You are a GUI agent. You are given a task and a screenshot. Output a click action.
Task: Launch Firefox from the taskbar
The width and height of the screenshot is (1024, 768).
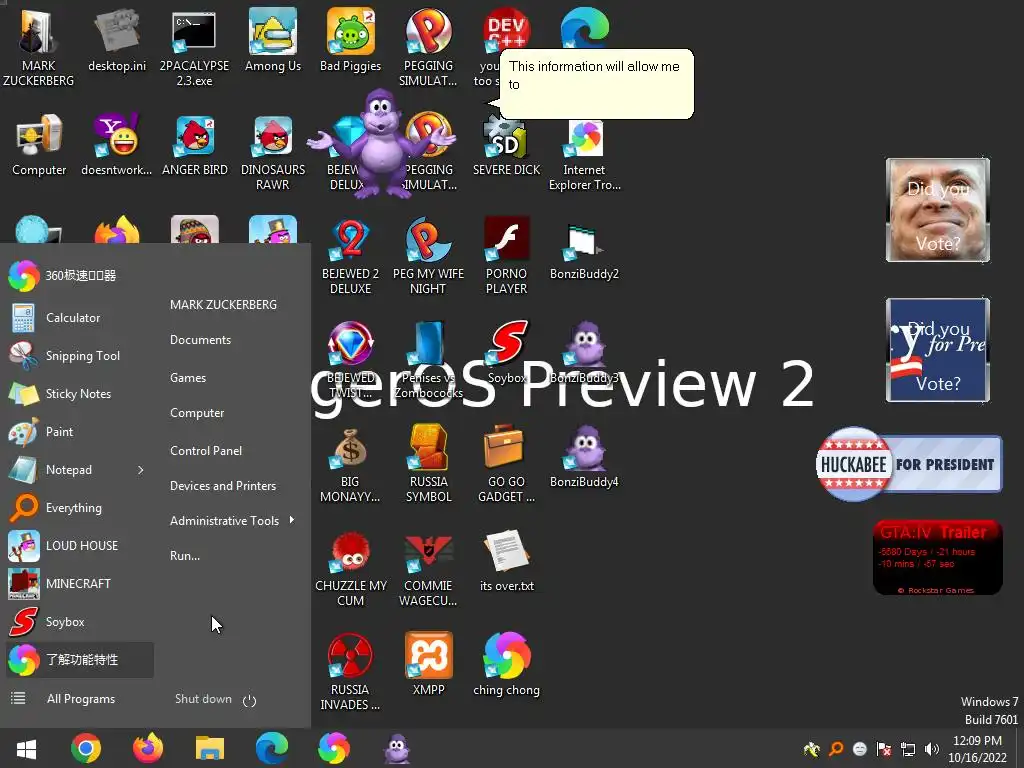point(148,748)
